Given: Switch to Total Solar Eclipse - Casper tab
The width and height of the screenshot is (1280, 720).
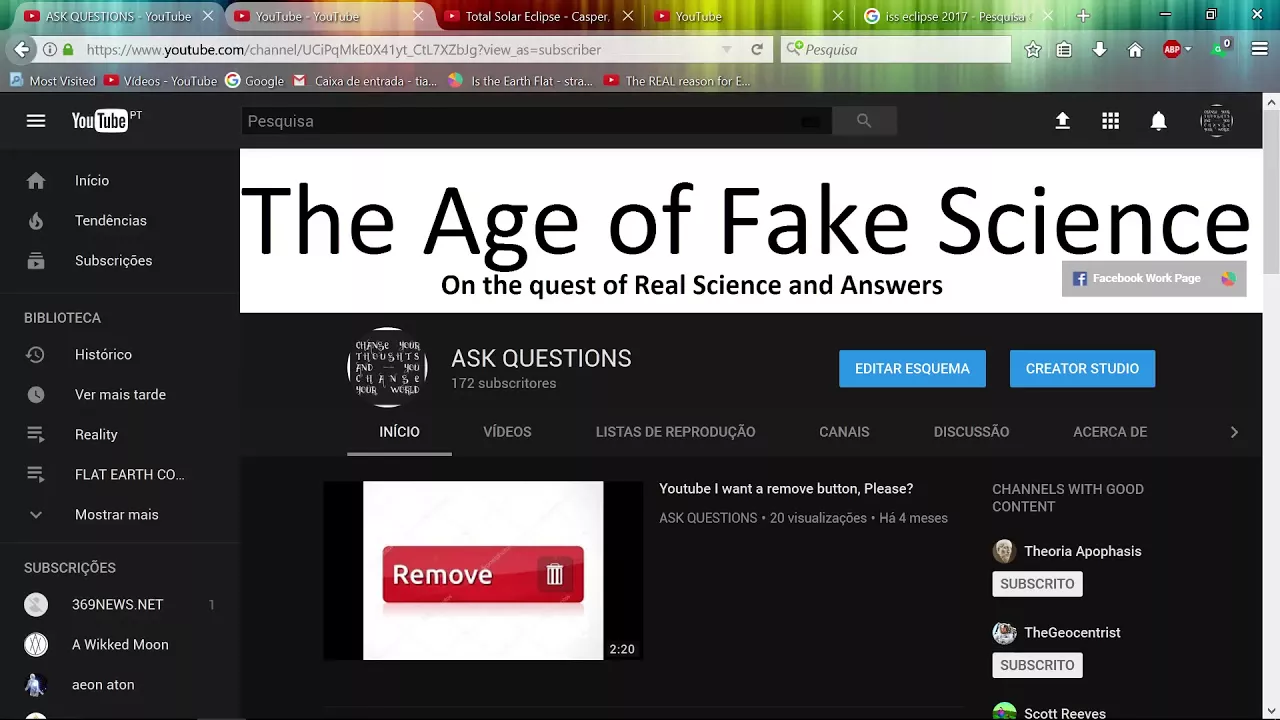Looking at the screenshot, I should (537, 16).
